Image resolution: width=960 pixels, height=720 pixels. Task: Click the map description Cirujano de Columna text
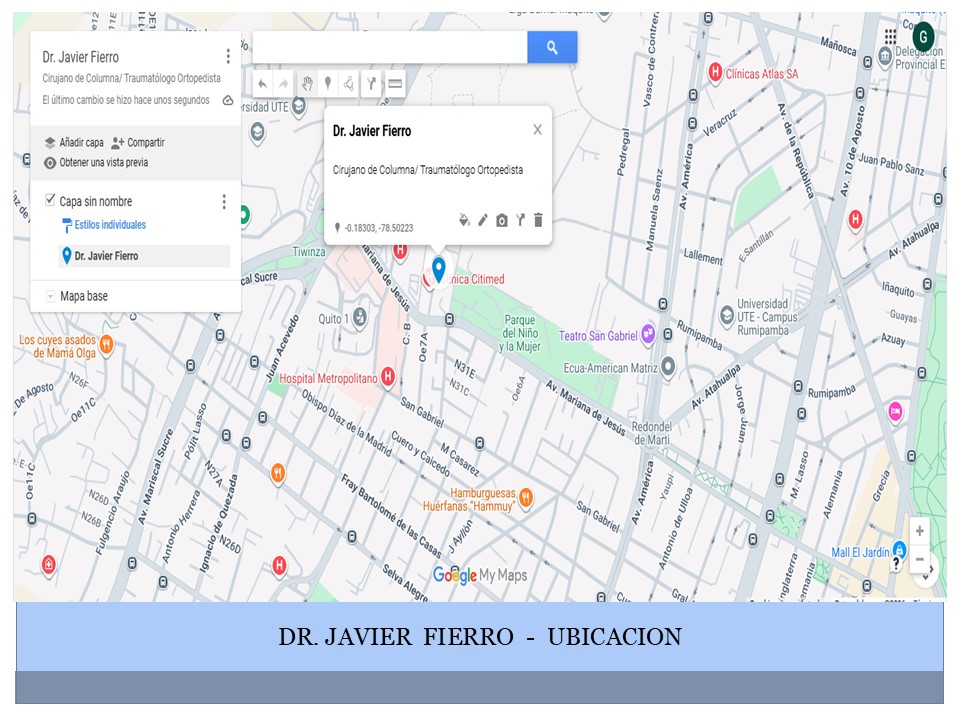pos(131,78)
